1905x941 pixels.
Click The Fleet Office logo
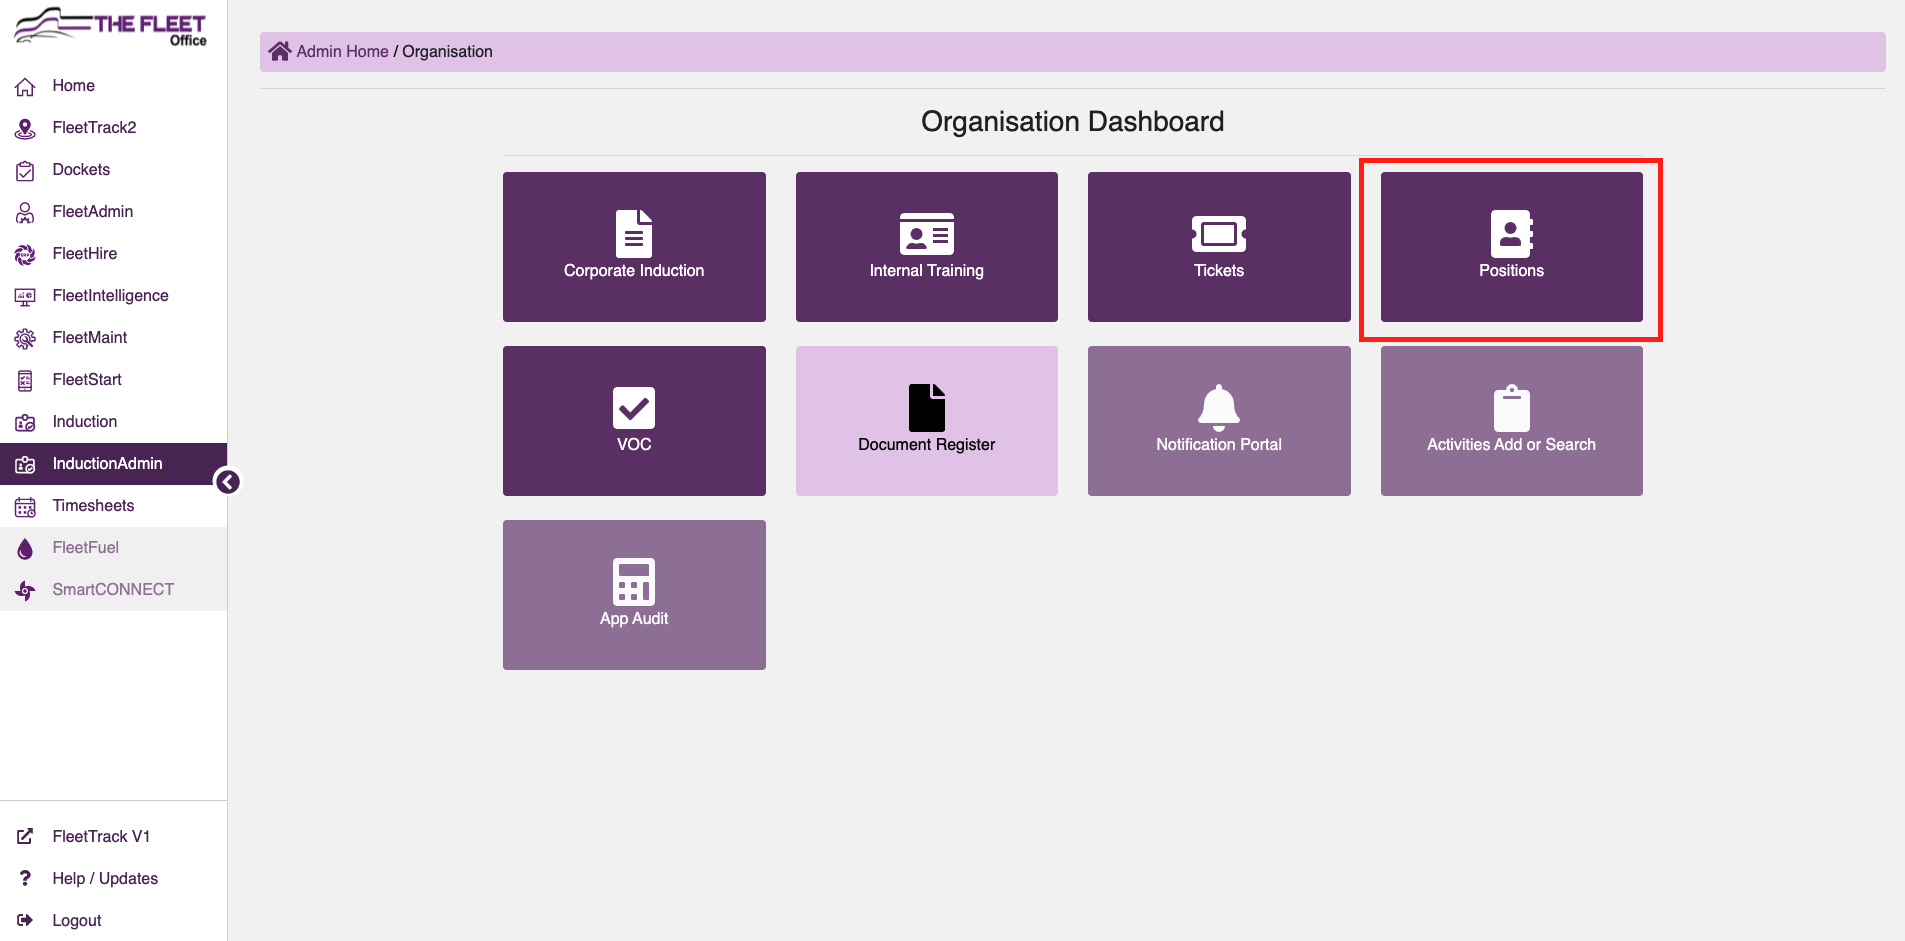pos(110,27)
